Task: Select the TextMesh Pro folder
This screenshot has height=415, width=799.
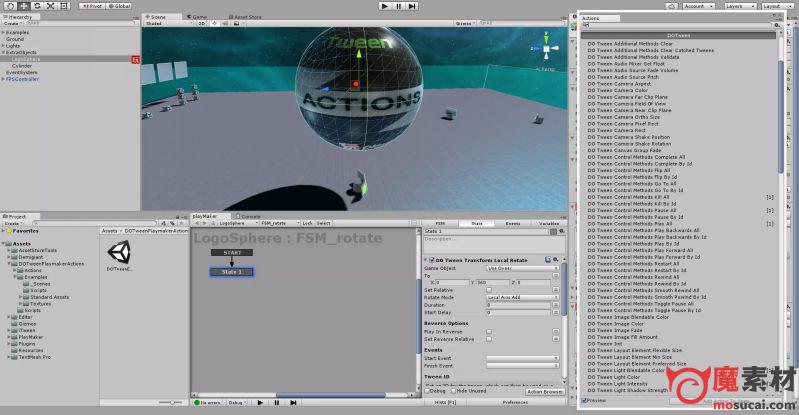Action: (31, 357)
